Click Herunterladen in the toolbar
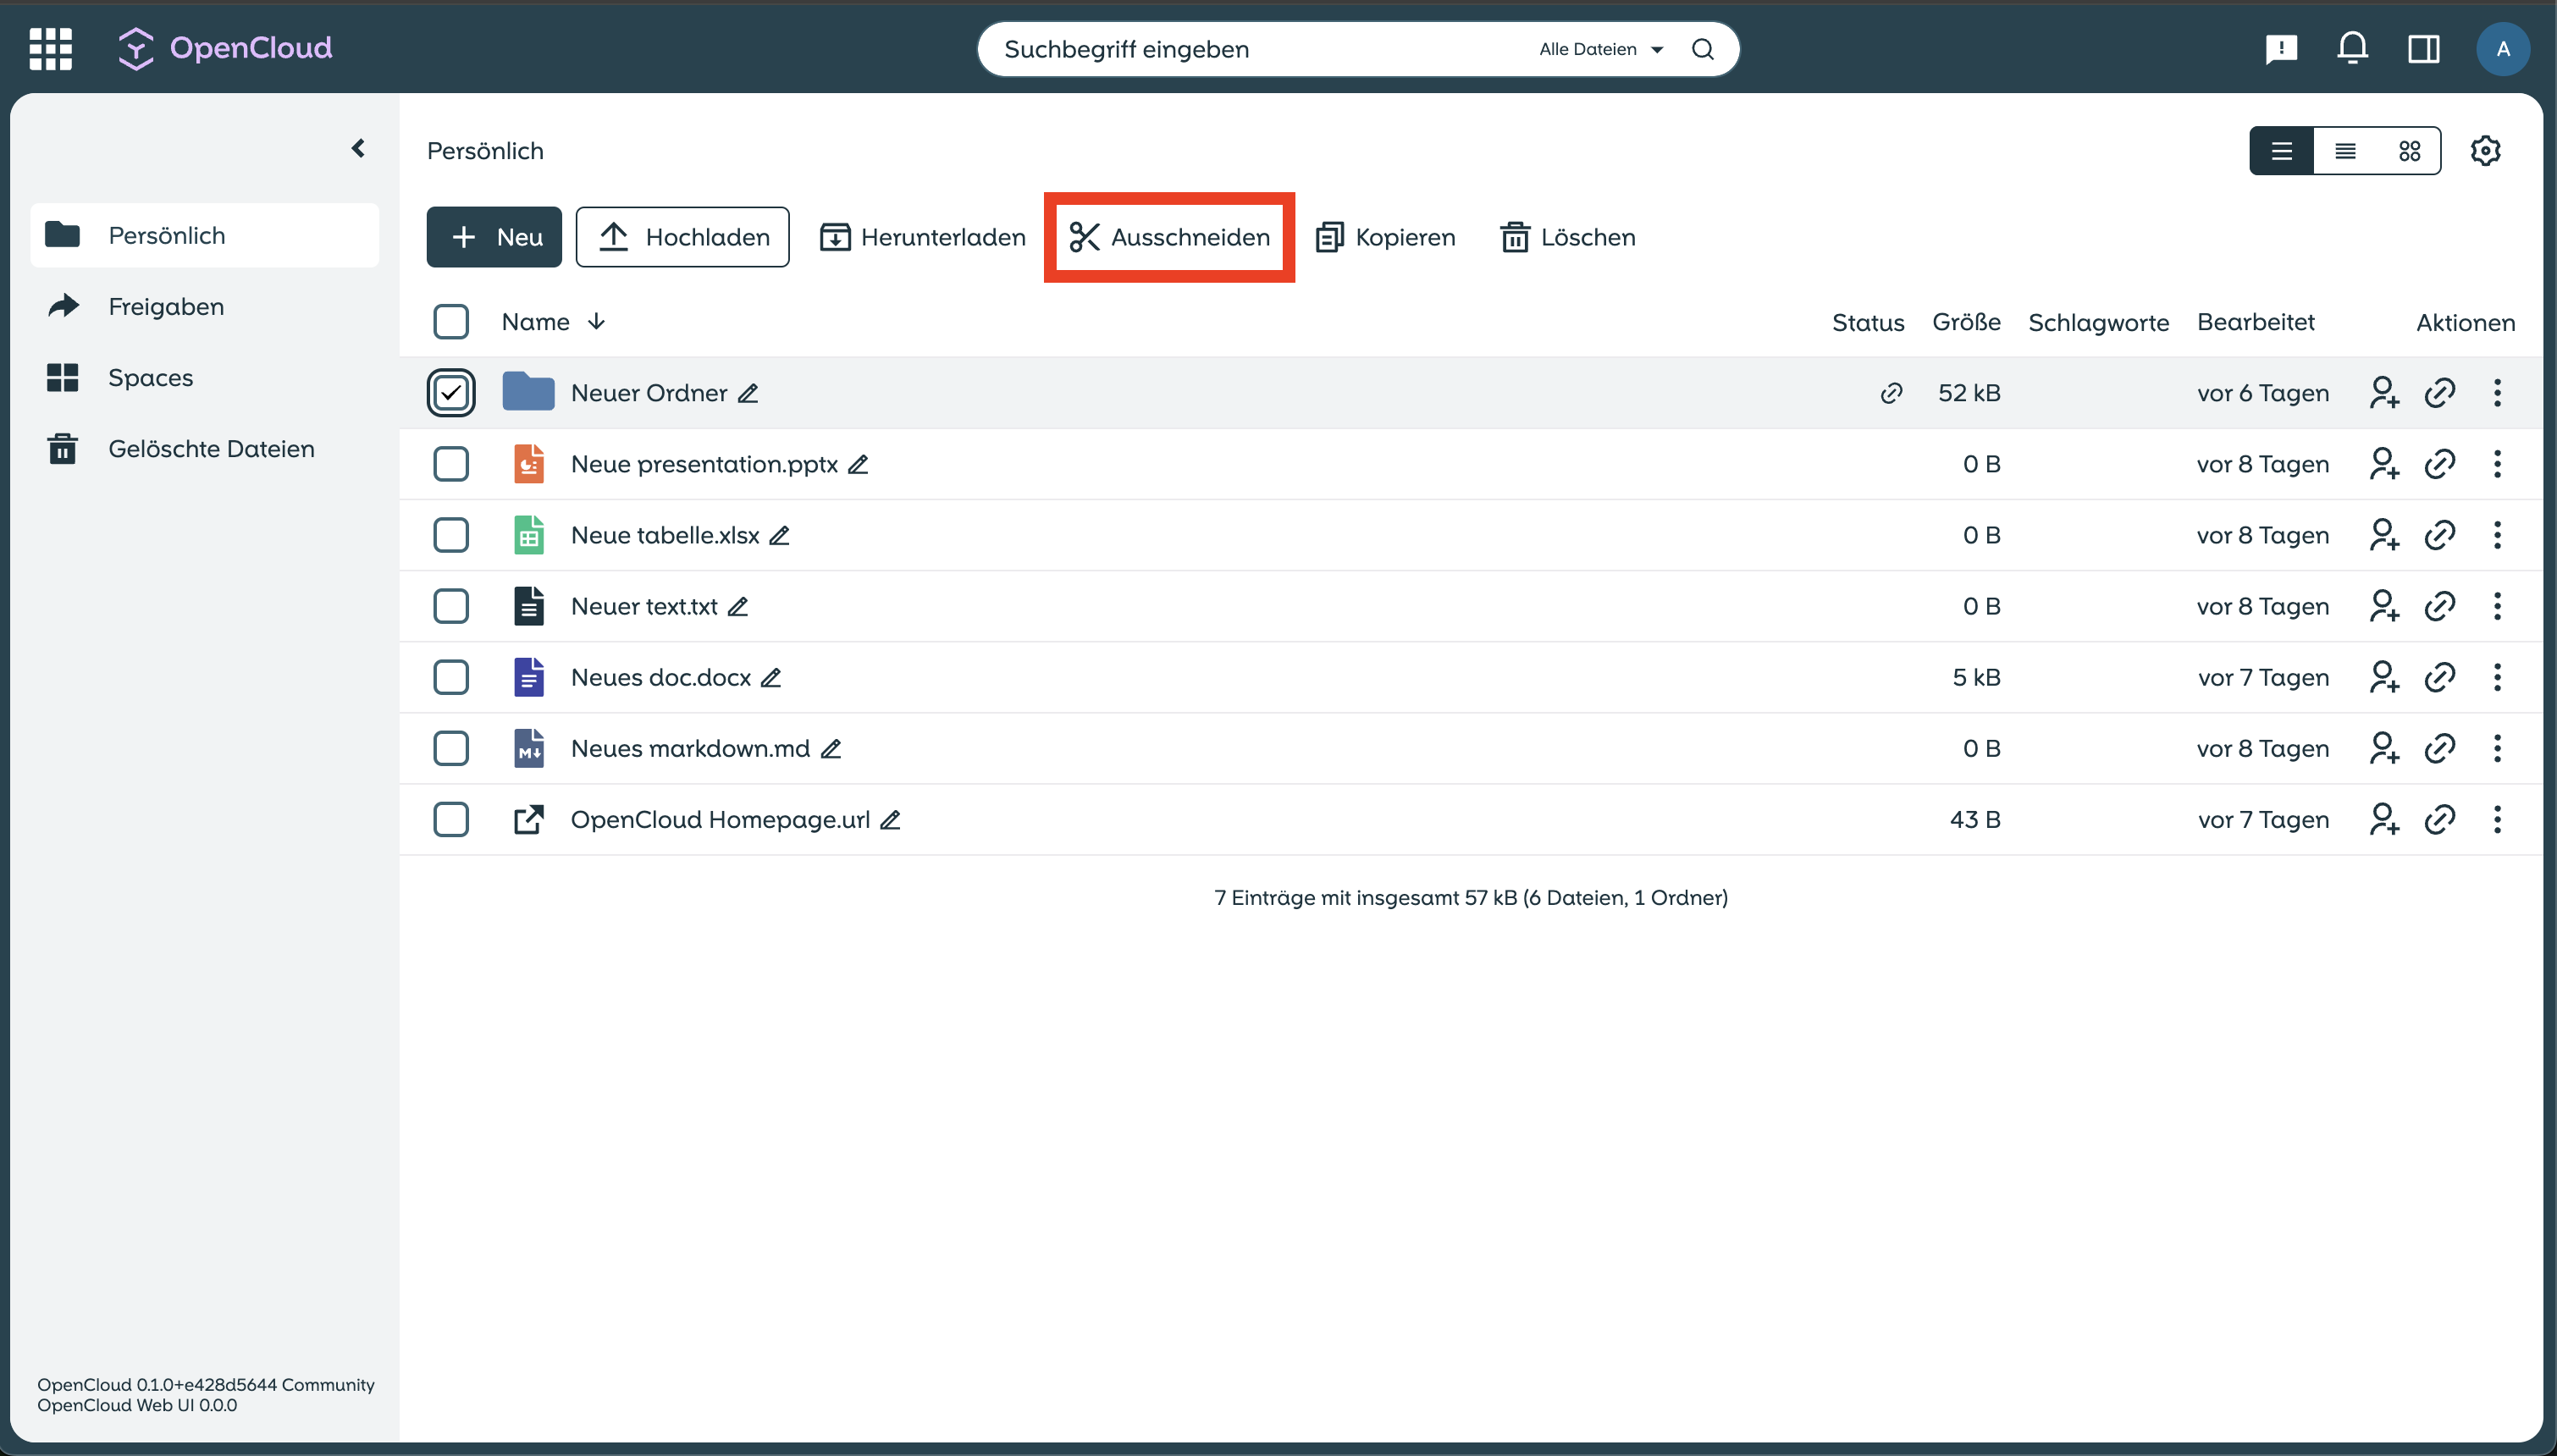This screenshot has width=2557, height=1456. (x=922, y=237)
